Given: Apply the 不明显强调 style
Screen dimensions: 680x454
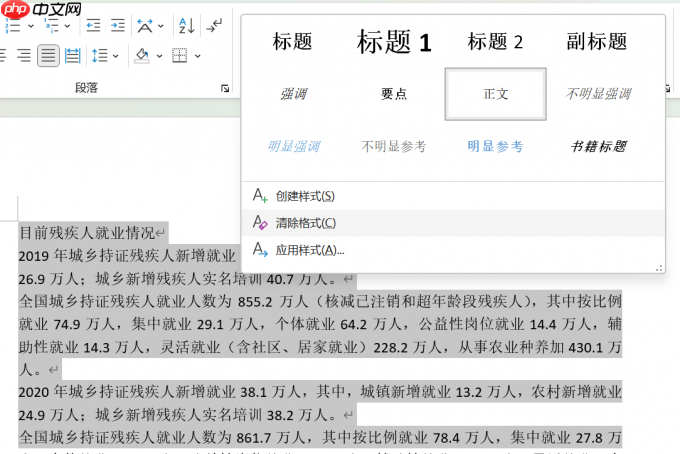Looking at the screenshot, I should point(598,94).
